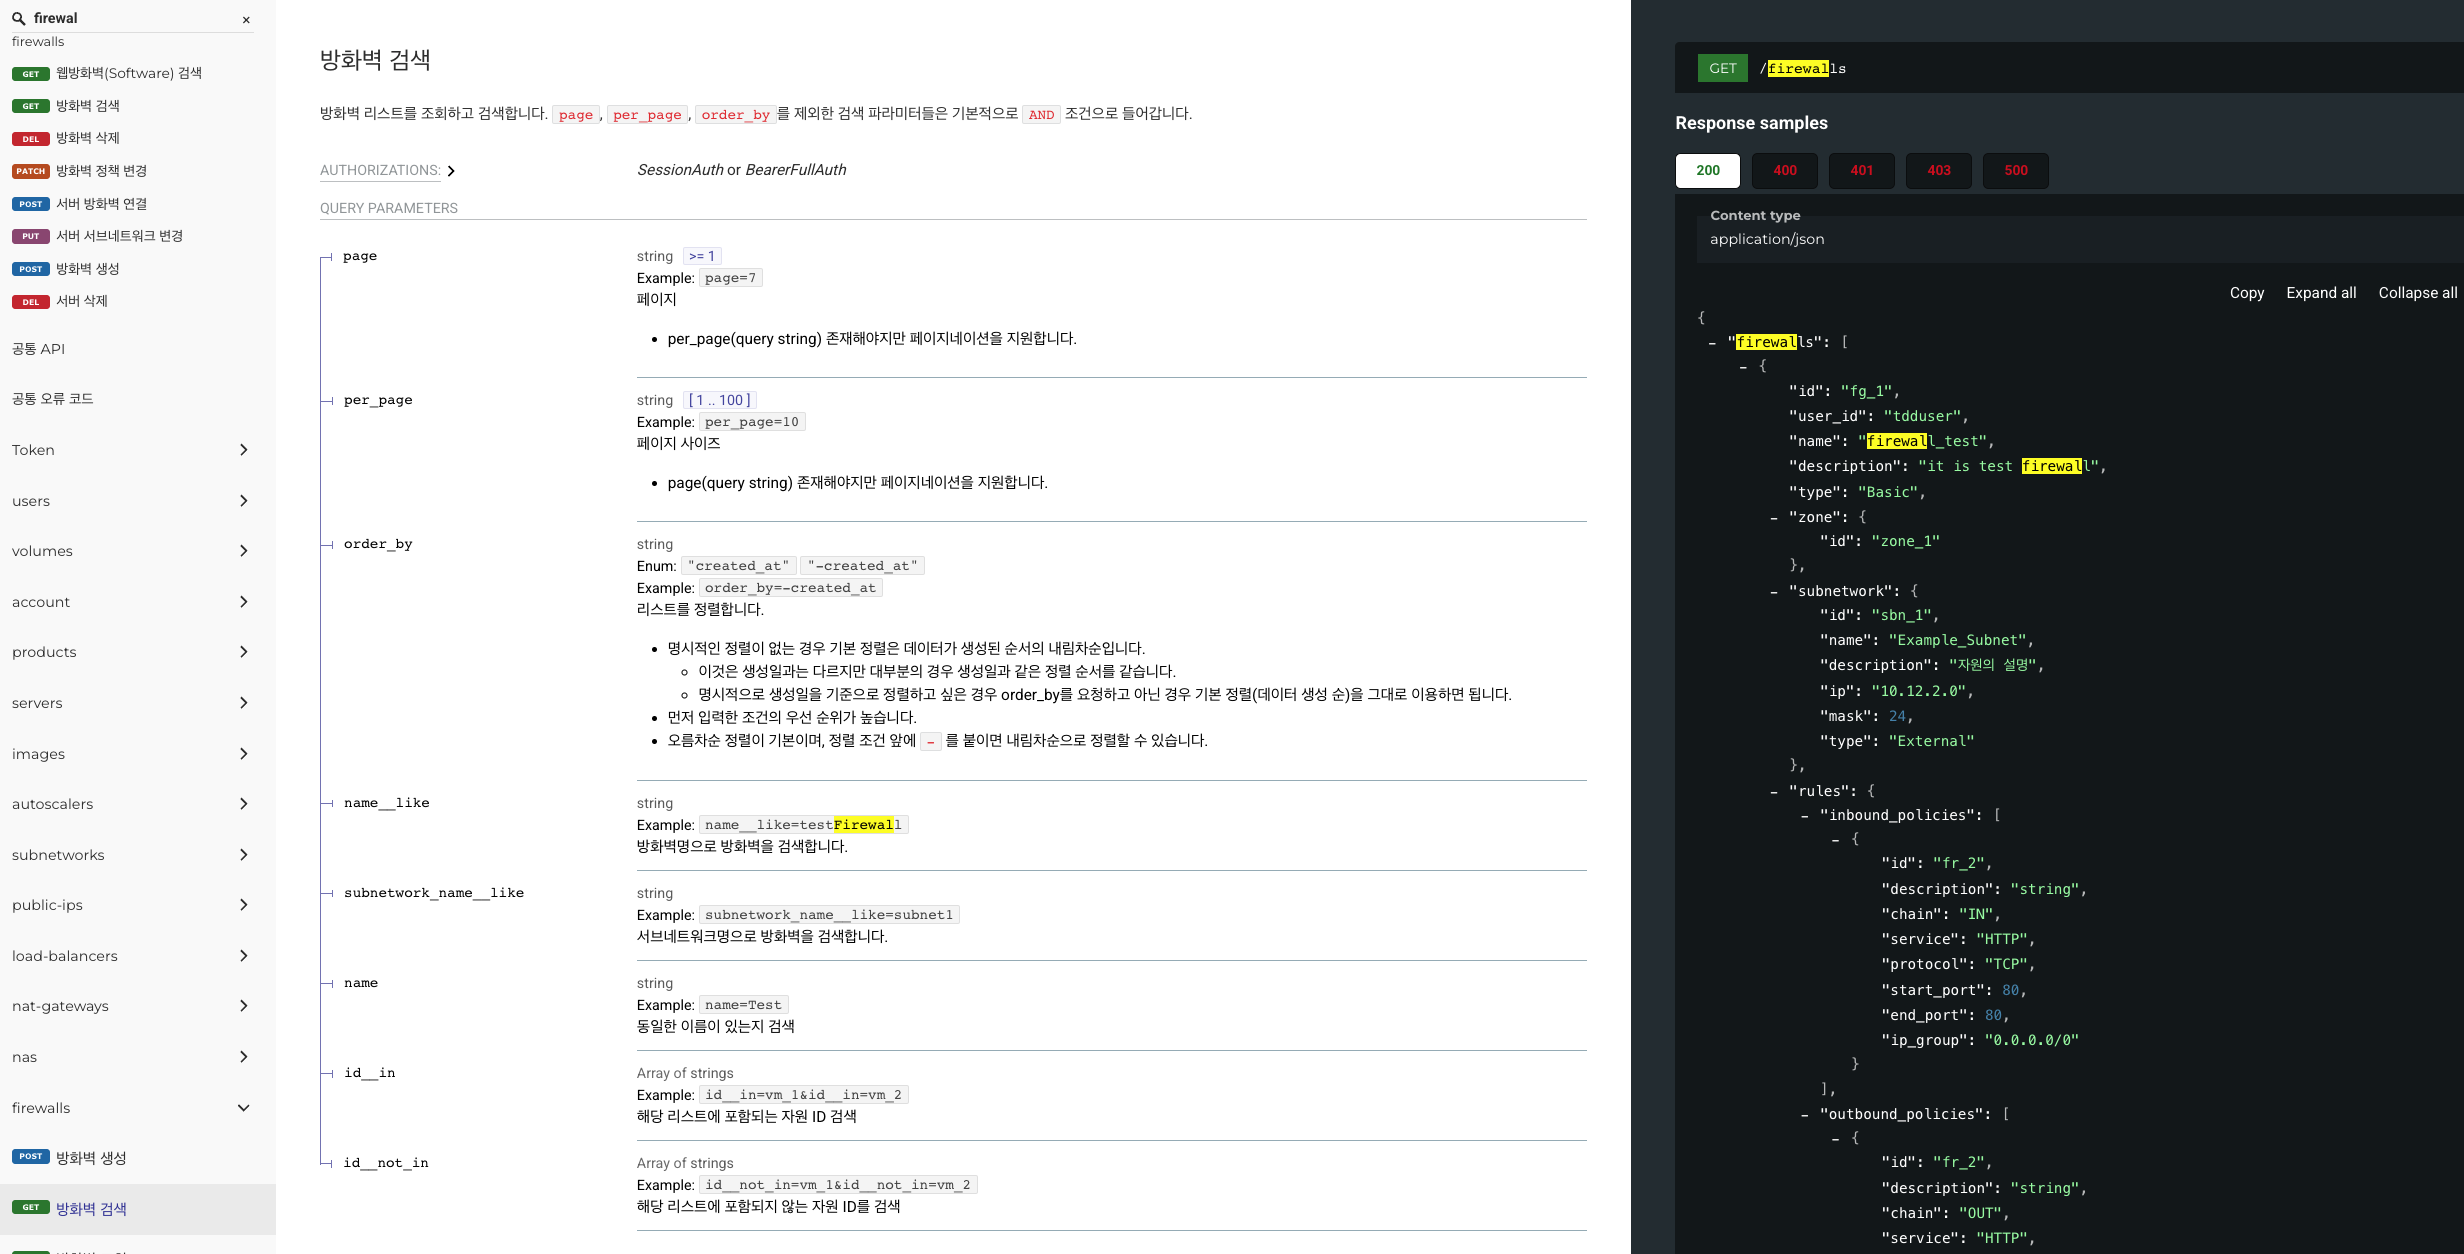The height and width of the screenshot is (1254, 2464).
Task: Expand the AUTHORIZATIONS section chevron
Action: [451, 171]
